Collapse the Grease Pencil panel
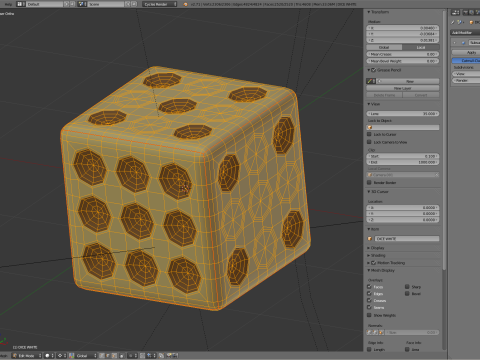Screen dimensions: 480x360 369,70
